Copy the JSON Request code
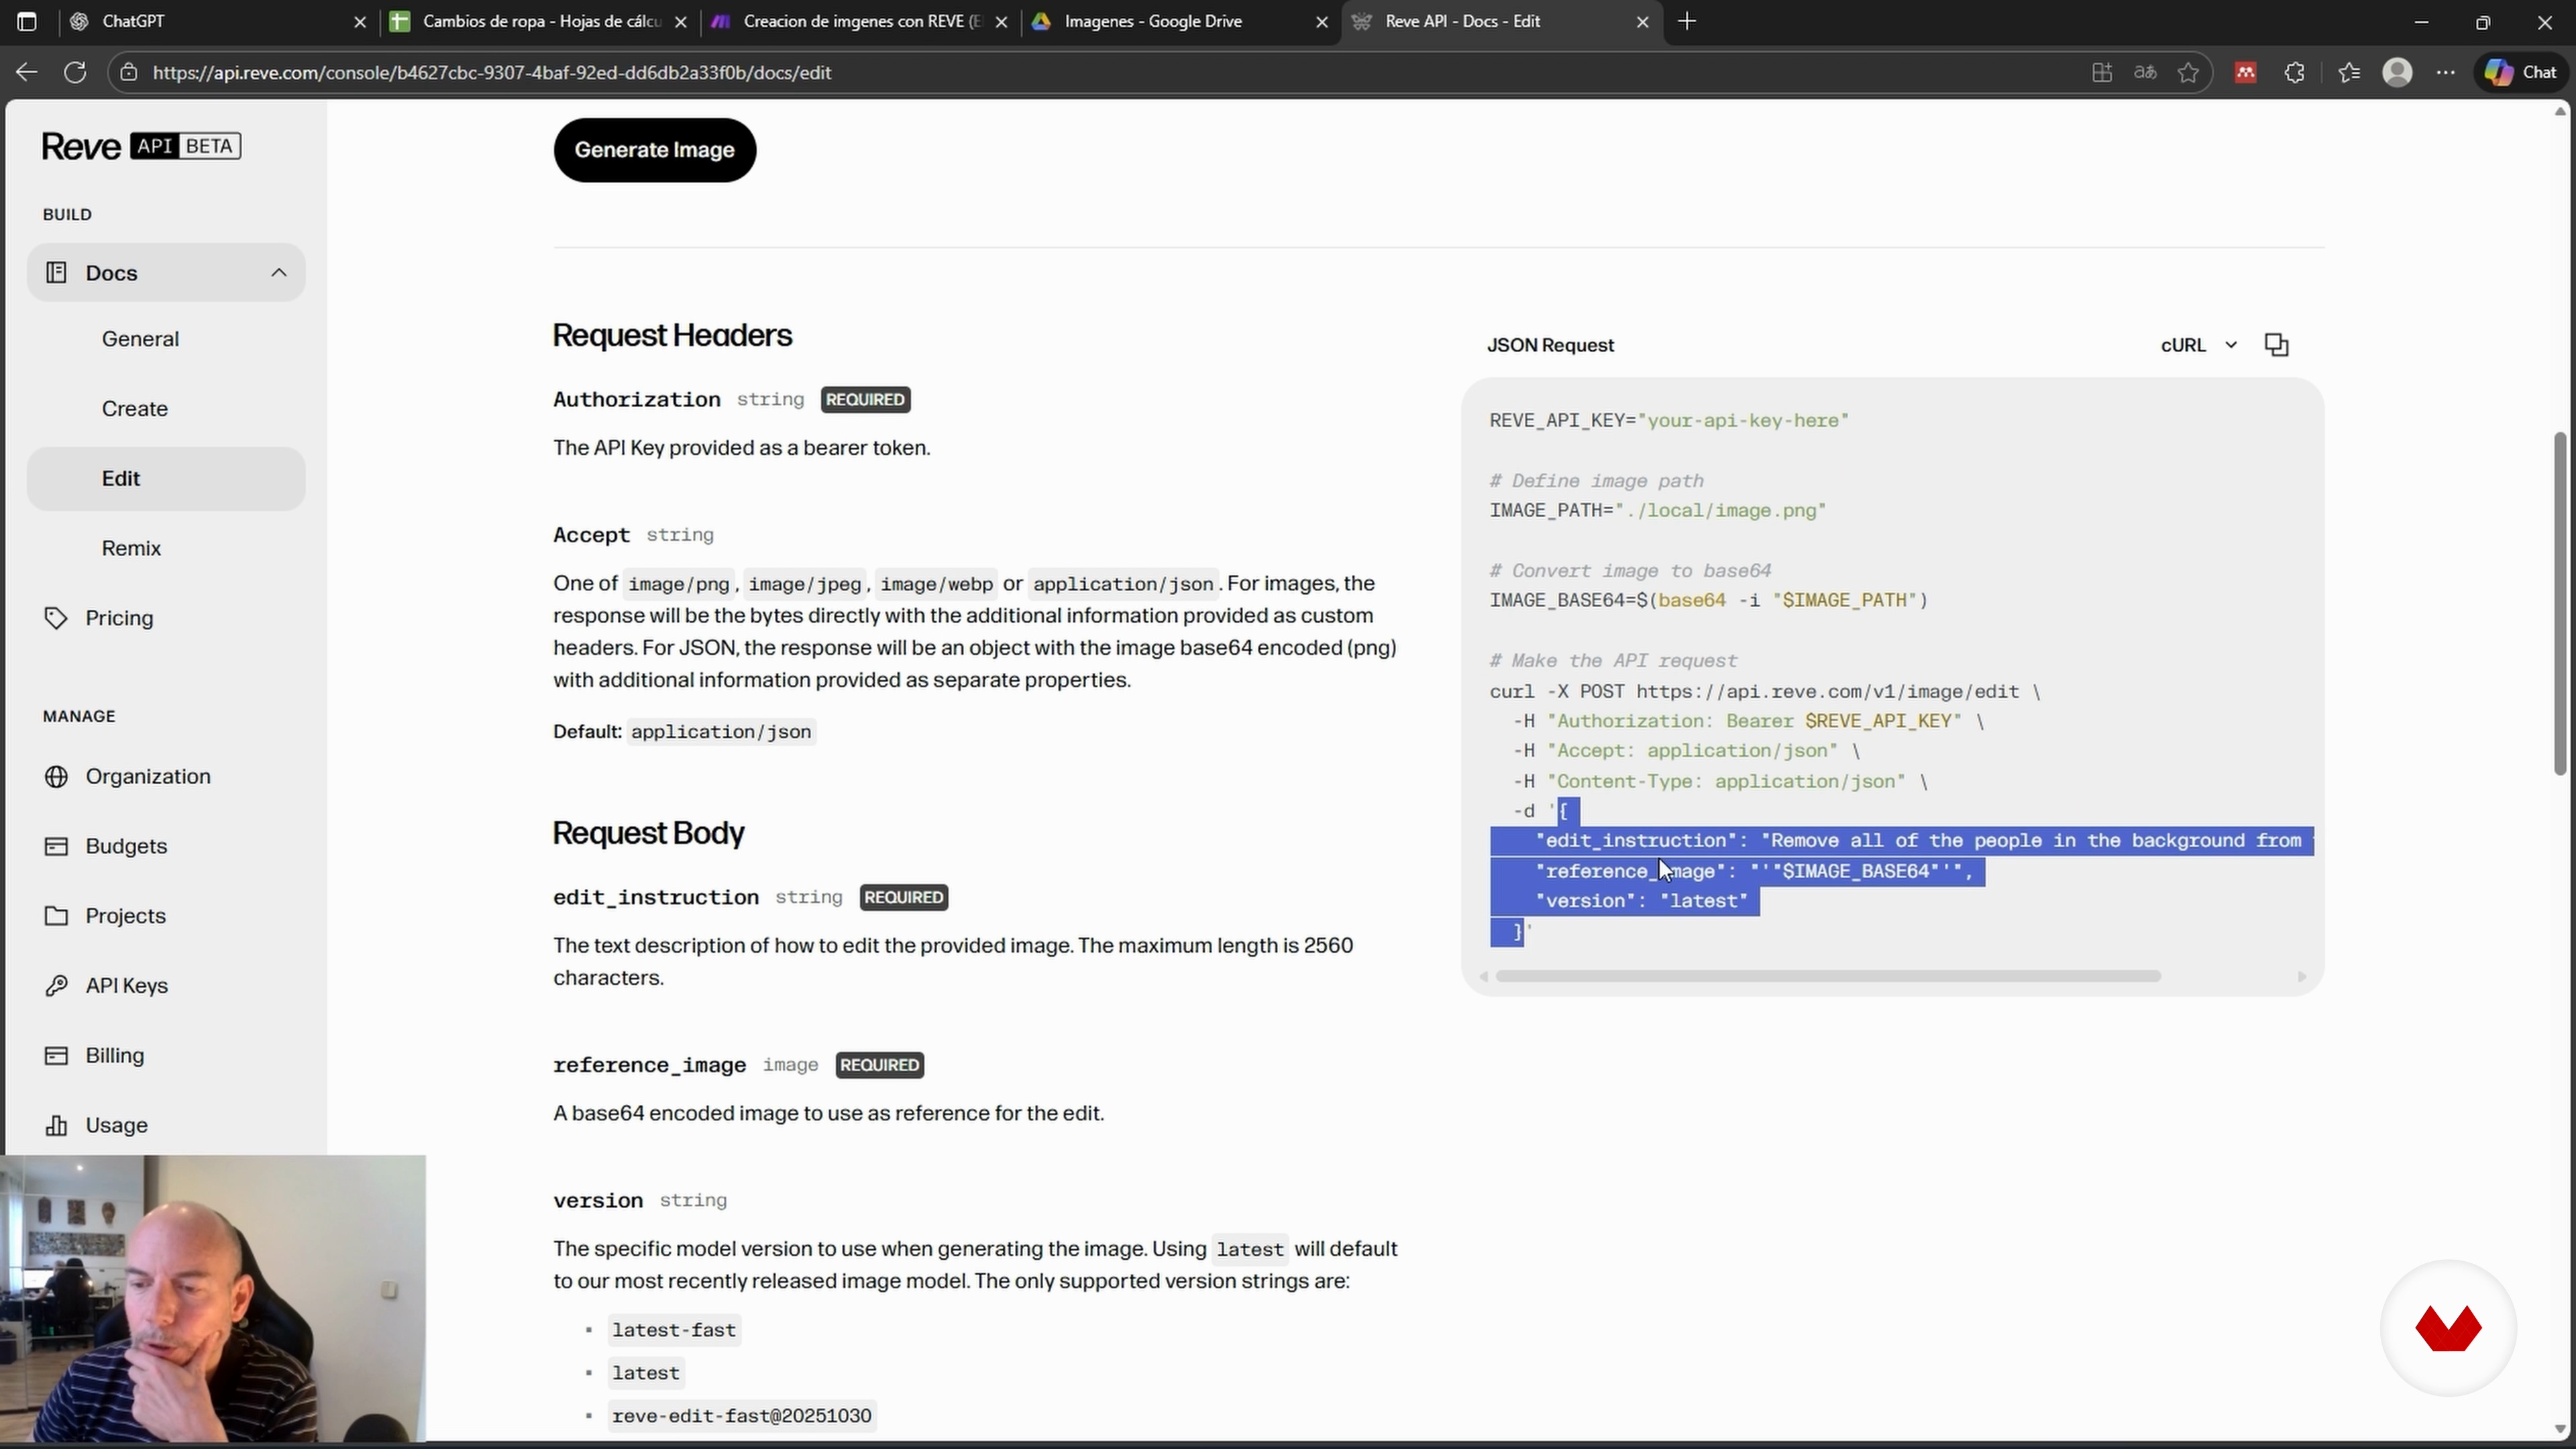Screen dimensions: 2576x1449 coord(2277,345)
